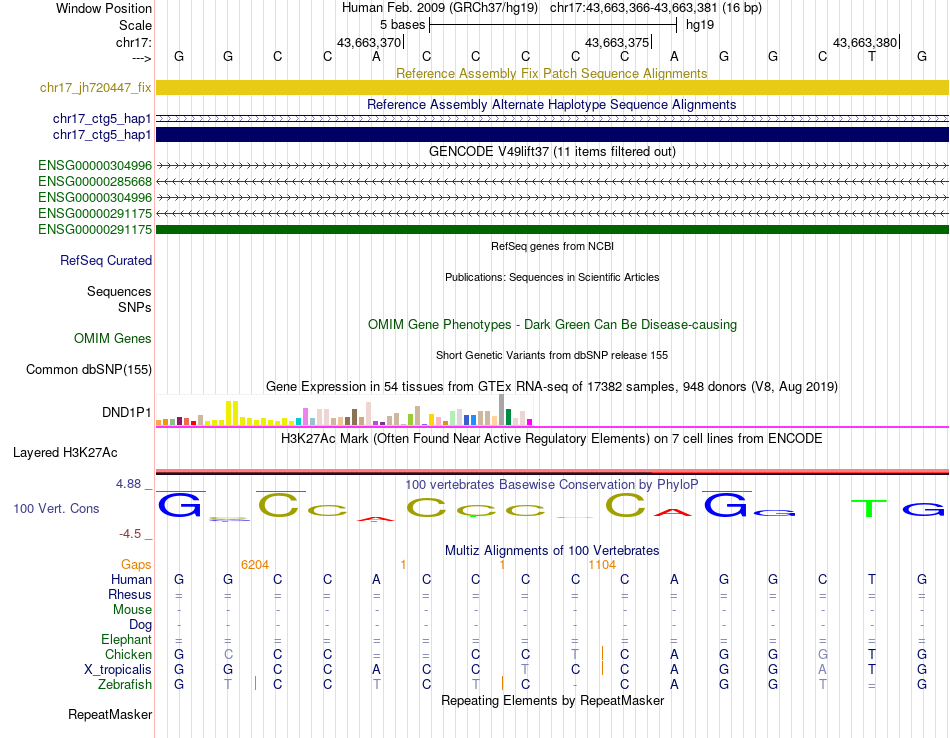
Task: Open title 'Reference Assembly Fix Patch Sequence Alignments'
Action: [552, 73]
